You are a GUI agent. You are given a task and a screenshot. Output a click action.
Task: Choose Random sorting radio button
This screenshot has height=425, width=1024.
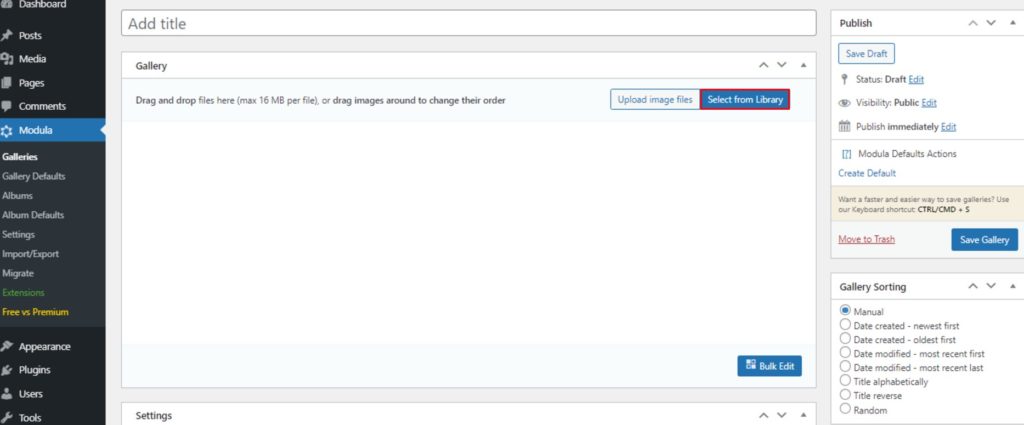[846, 409]
